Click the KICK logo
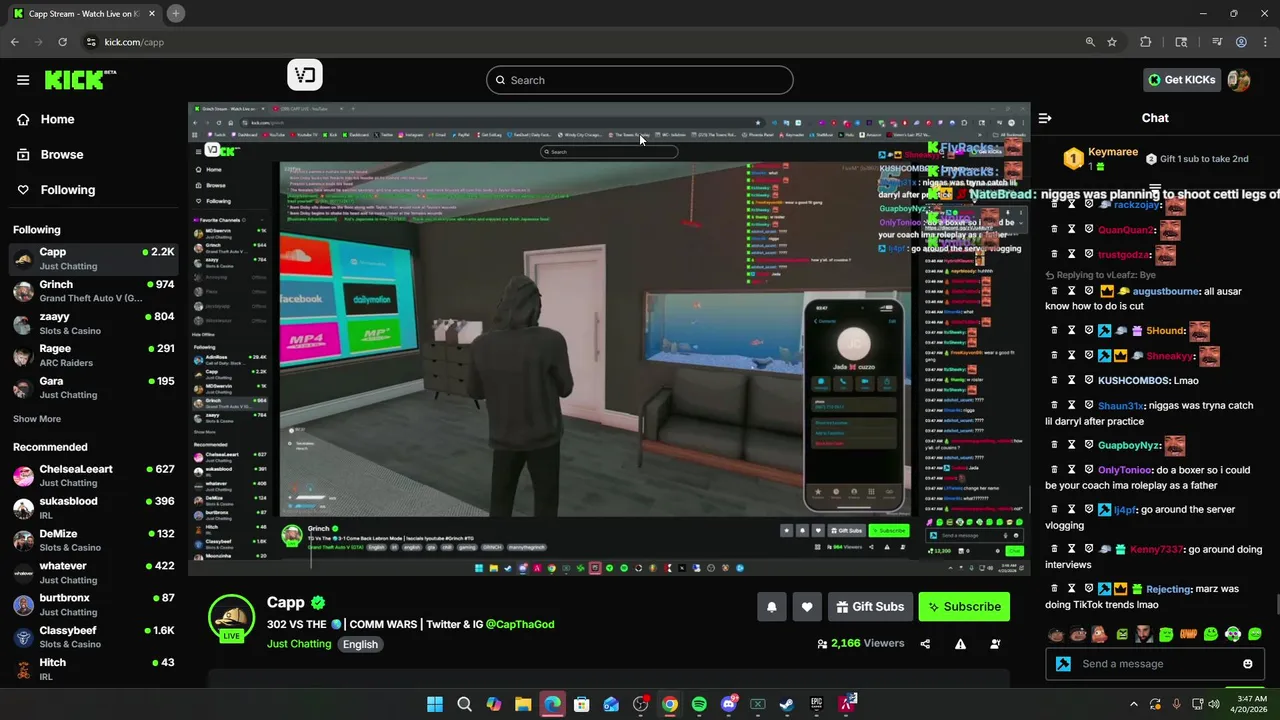The image size is (1280, 720). pyautogui.click(x=80, y=80)
